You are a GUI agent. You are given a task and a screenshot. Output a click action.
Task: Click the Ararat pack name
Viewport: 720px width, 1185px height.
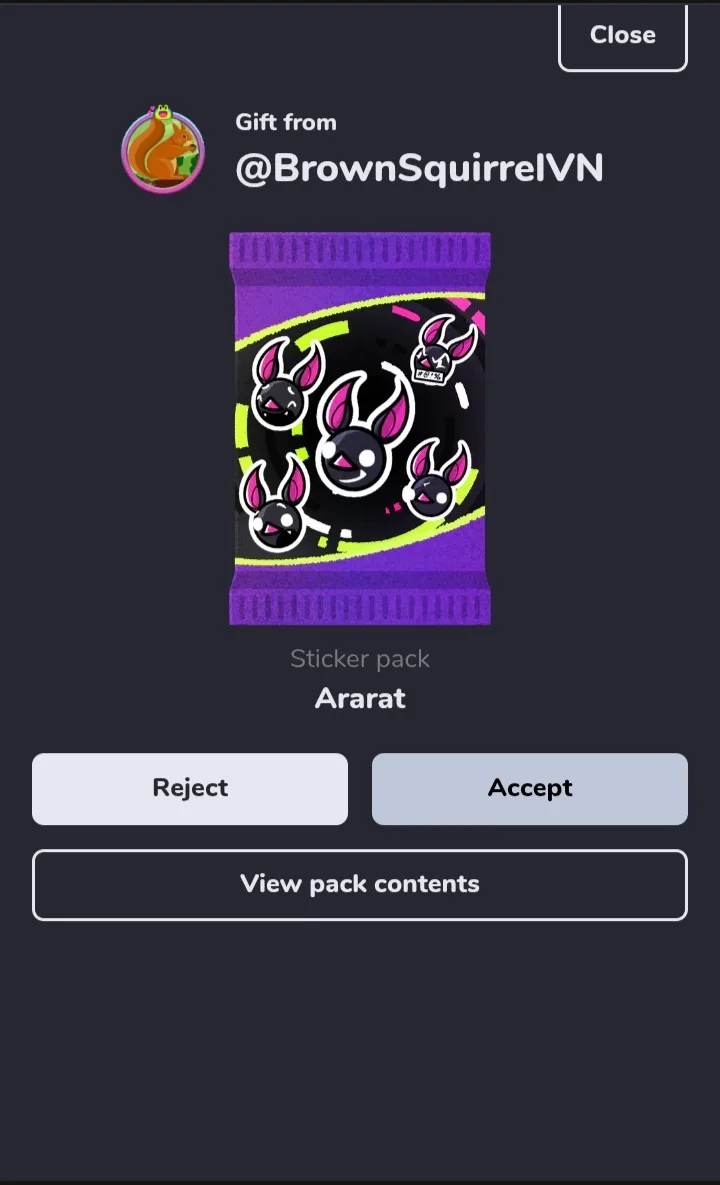[x=360, y=698]
